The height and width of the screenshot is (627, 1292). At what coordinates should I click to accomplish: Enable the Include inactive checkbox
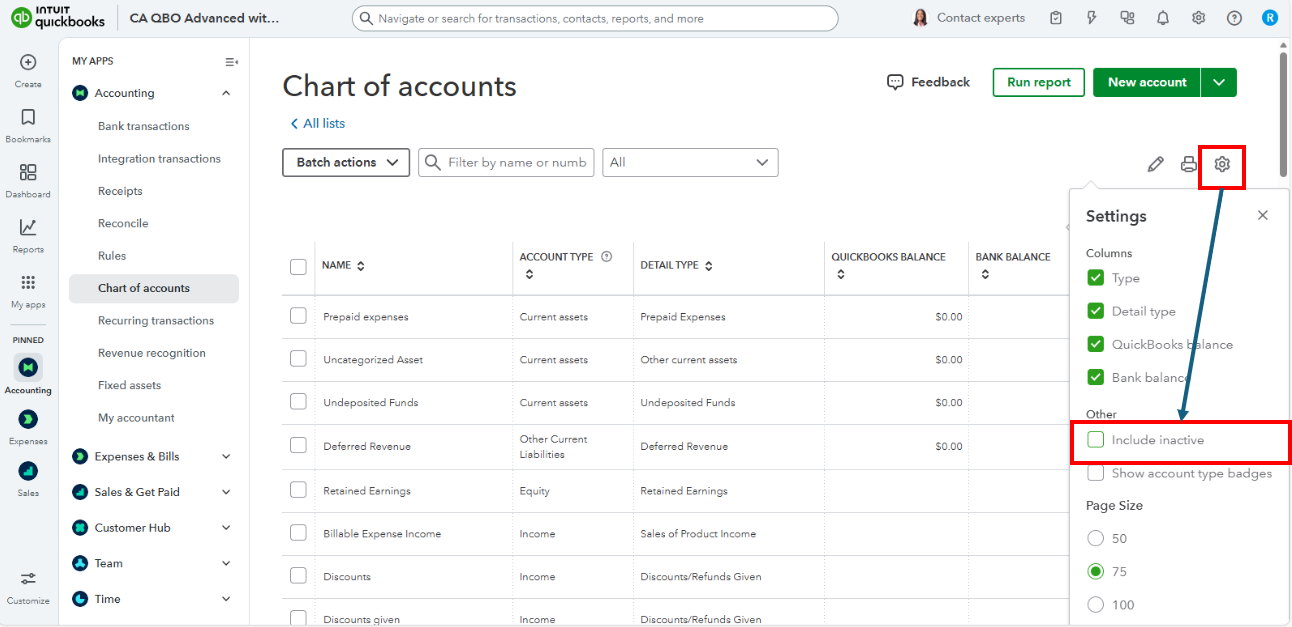(x=1096, y=440)
